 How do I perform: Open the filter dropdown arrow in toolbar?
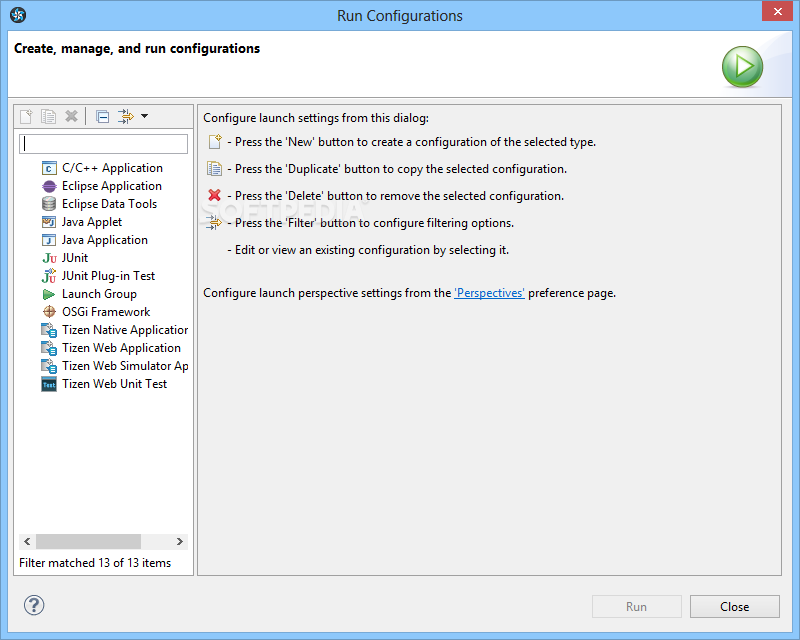point(144,116)
